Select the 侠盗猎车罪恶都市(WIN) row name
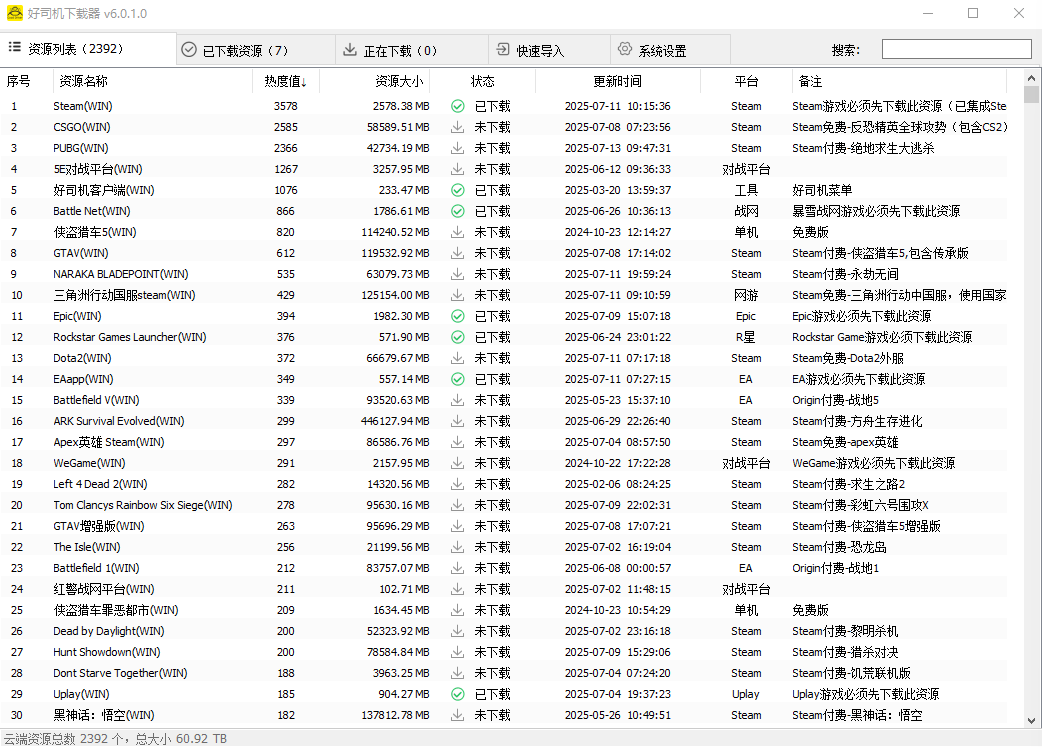The image size is (1042, 747). click(x=116, y=610)
